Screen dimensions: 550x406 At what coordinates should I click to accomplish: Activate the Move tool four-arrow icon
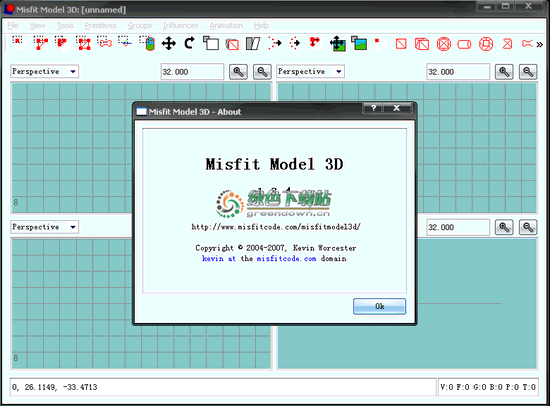(x=169, y=44)
